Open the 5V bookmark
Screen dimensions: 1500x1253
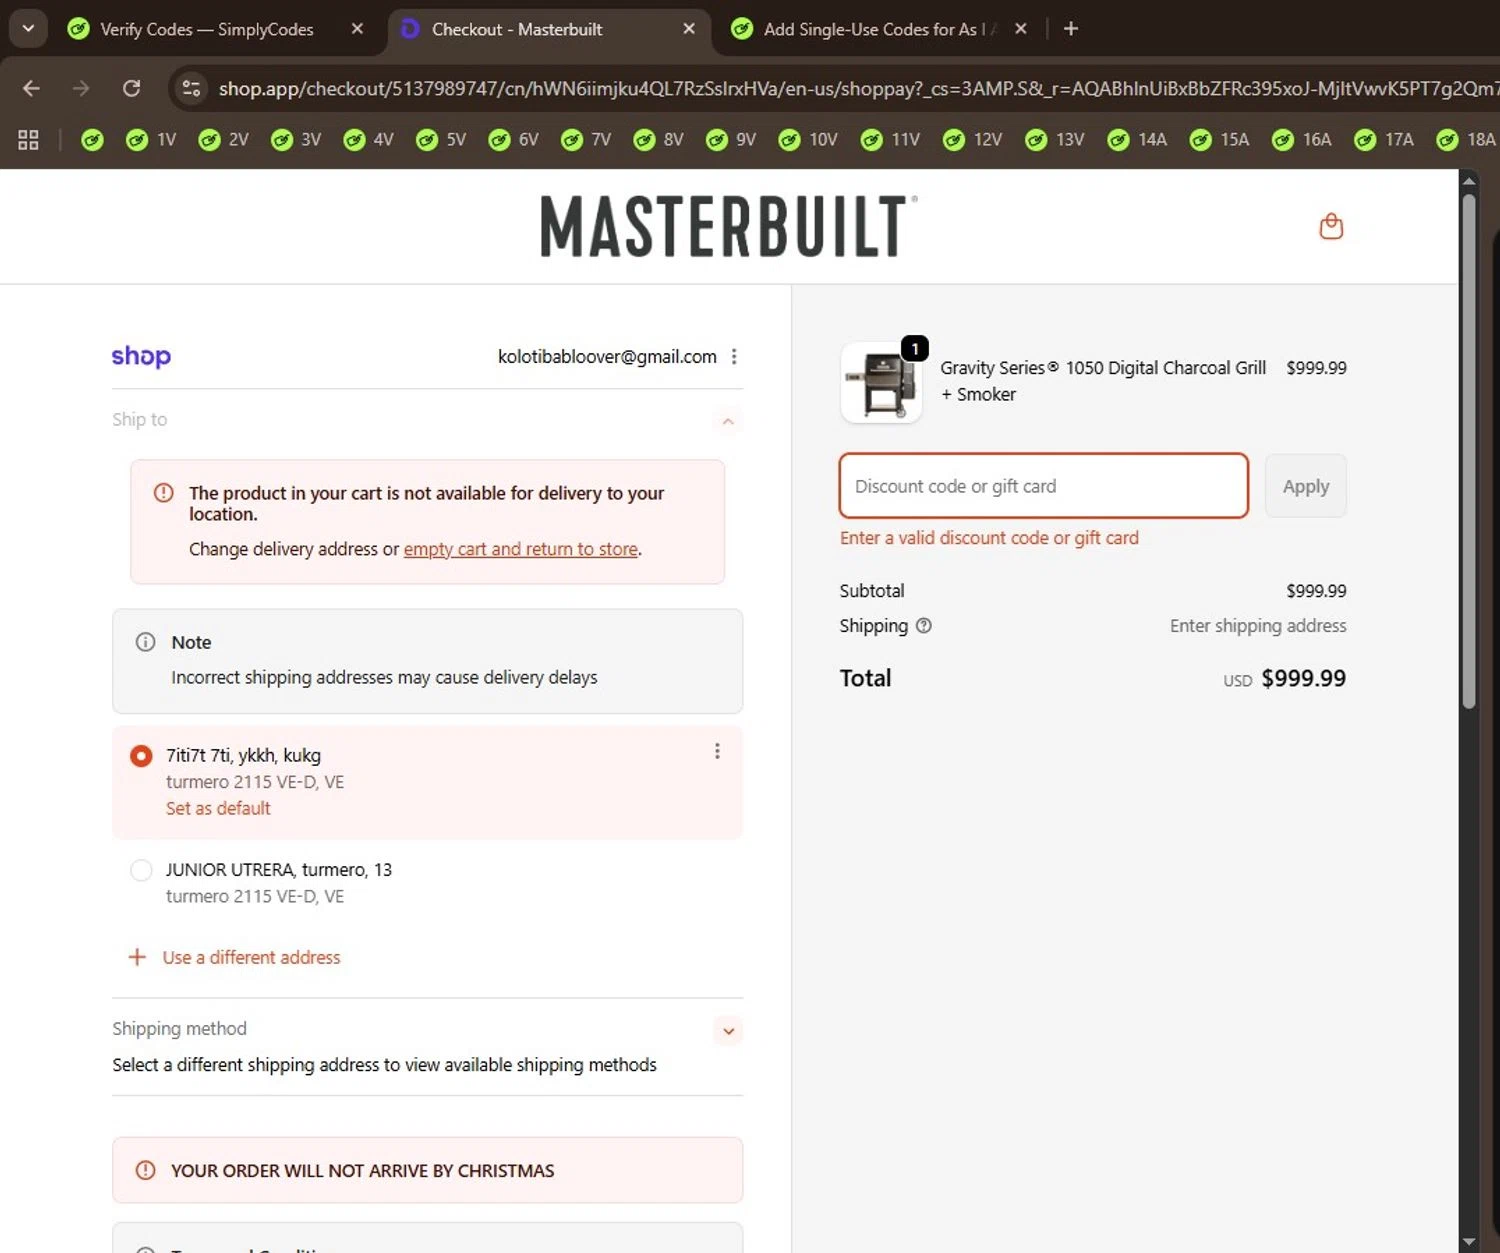pos(441,140)
